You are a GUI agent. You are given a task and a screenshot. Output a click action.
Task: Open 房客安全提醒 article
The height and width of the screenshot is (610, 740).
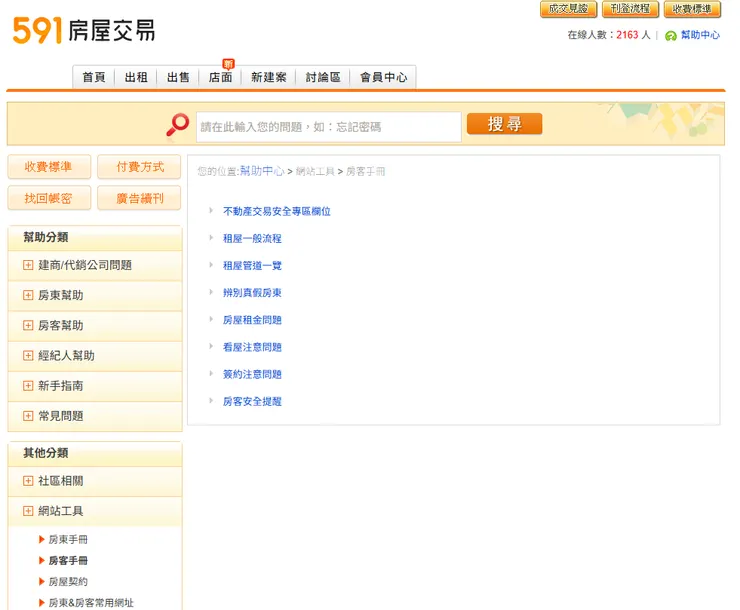click(x=252, y=401)
